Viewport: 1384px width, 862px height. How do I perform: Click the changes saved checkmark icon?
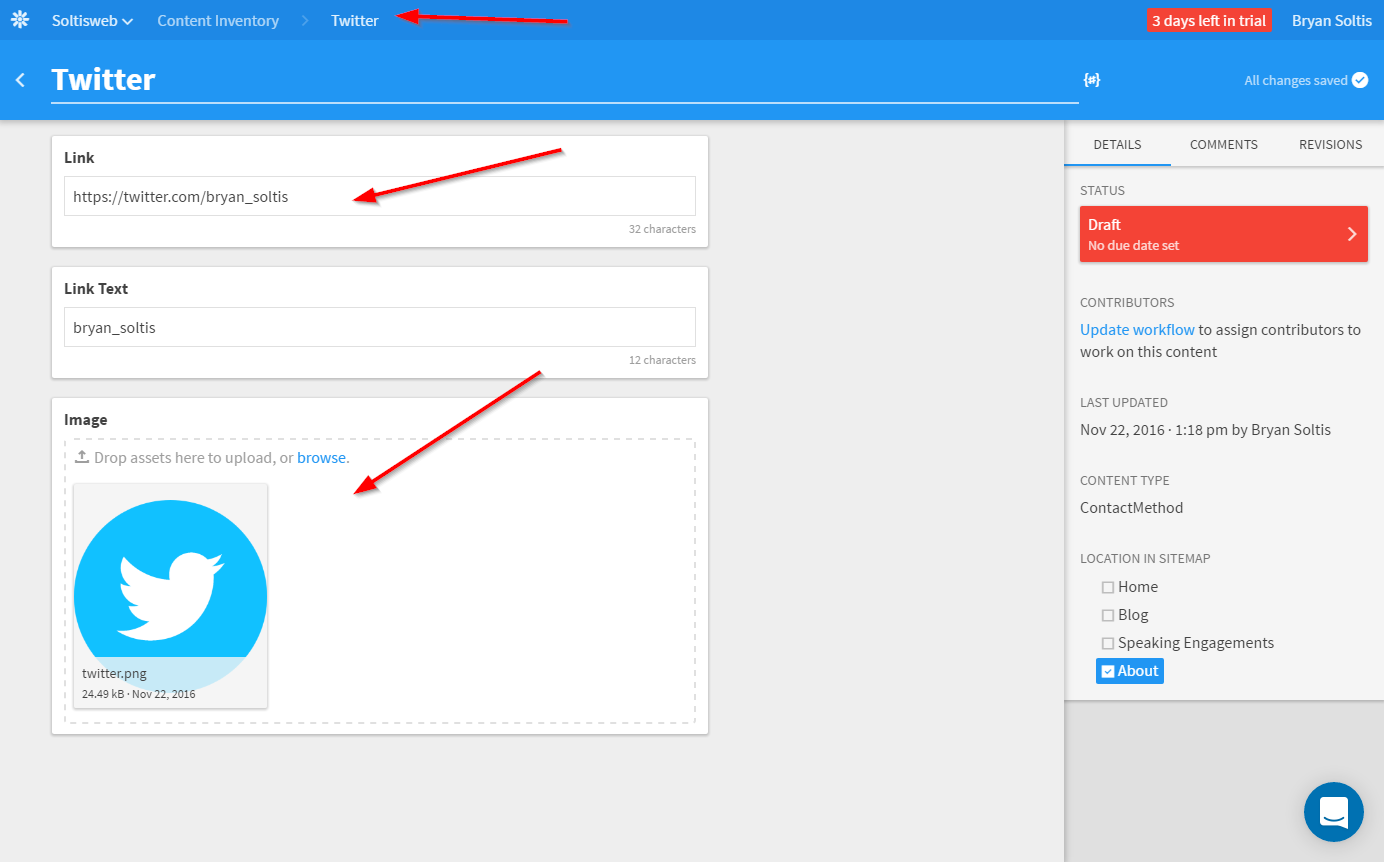[x=1360, y=80]
